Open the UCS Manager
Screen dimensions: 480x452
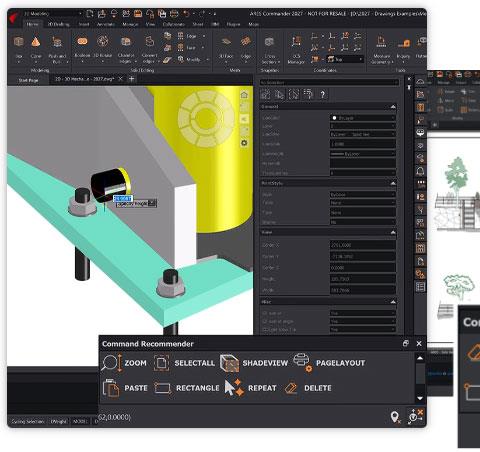coord(296,49)
